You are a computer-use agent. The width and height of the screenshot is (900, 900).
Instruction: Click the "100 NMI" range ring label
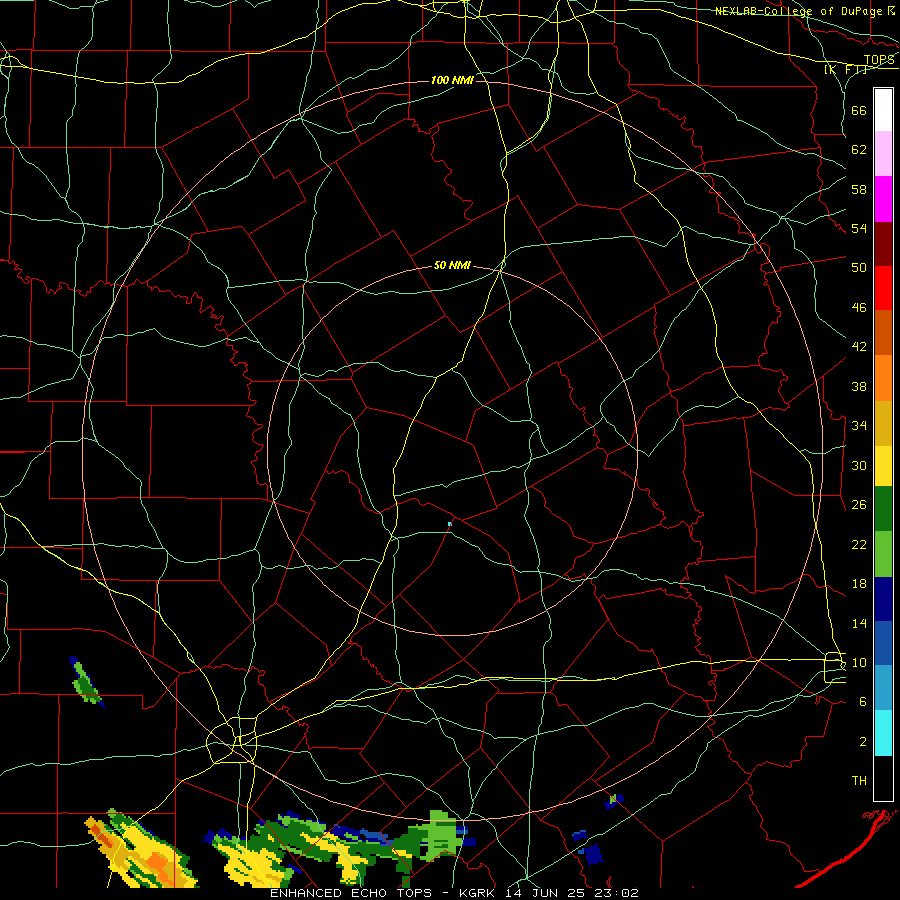pos(452,80)
